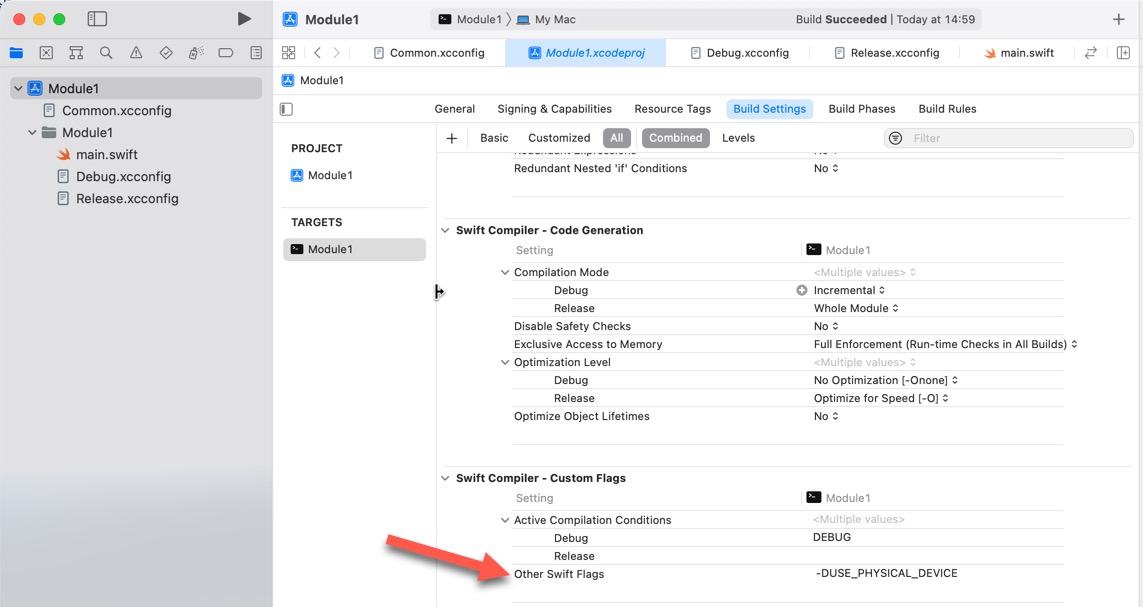The height and width of the screenshot is (607, 1143).
Task: Go forward in editor history
Action: pyautogui.click(x=336, y=52)
